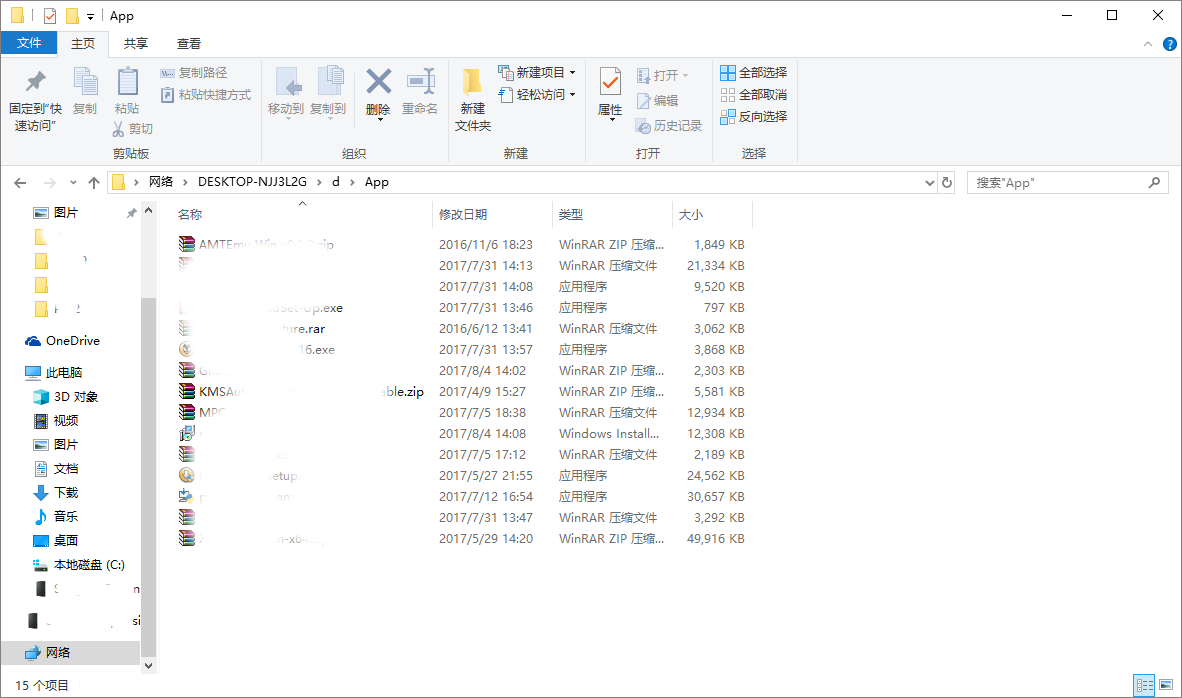Click Pin to Quick Access icon
Screen dimensions: 1182x698
tap(35, 81)
